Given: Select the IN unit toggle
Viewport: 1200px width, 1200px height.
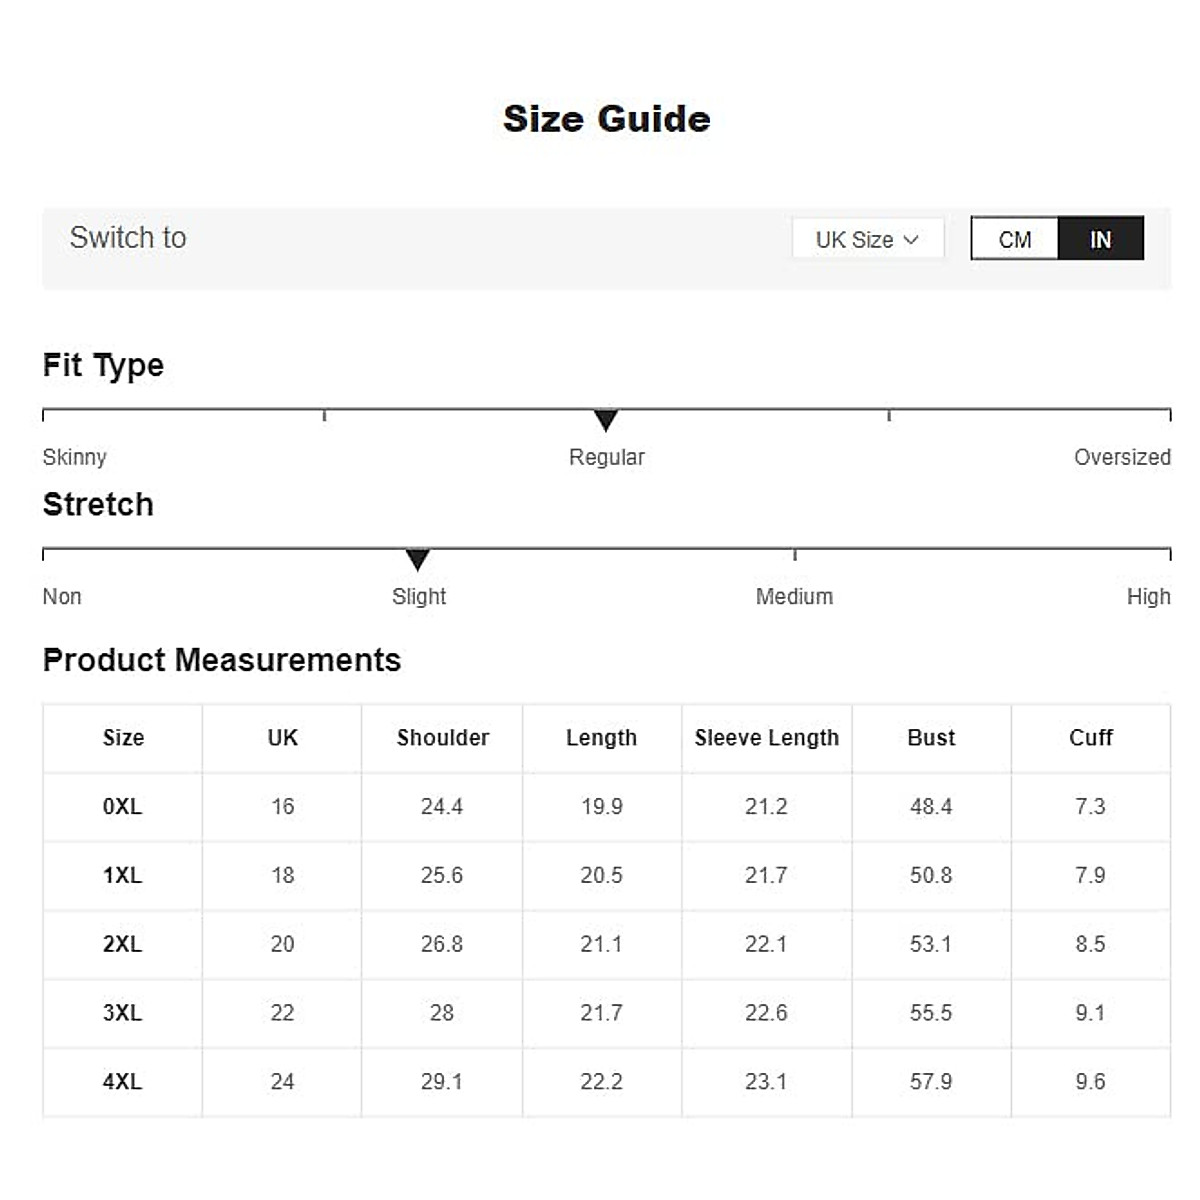Looking at the screenshot, I should coord(1100,239).
